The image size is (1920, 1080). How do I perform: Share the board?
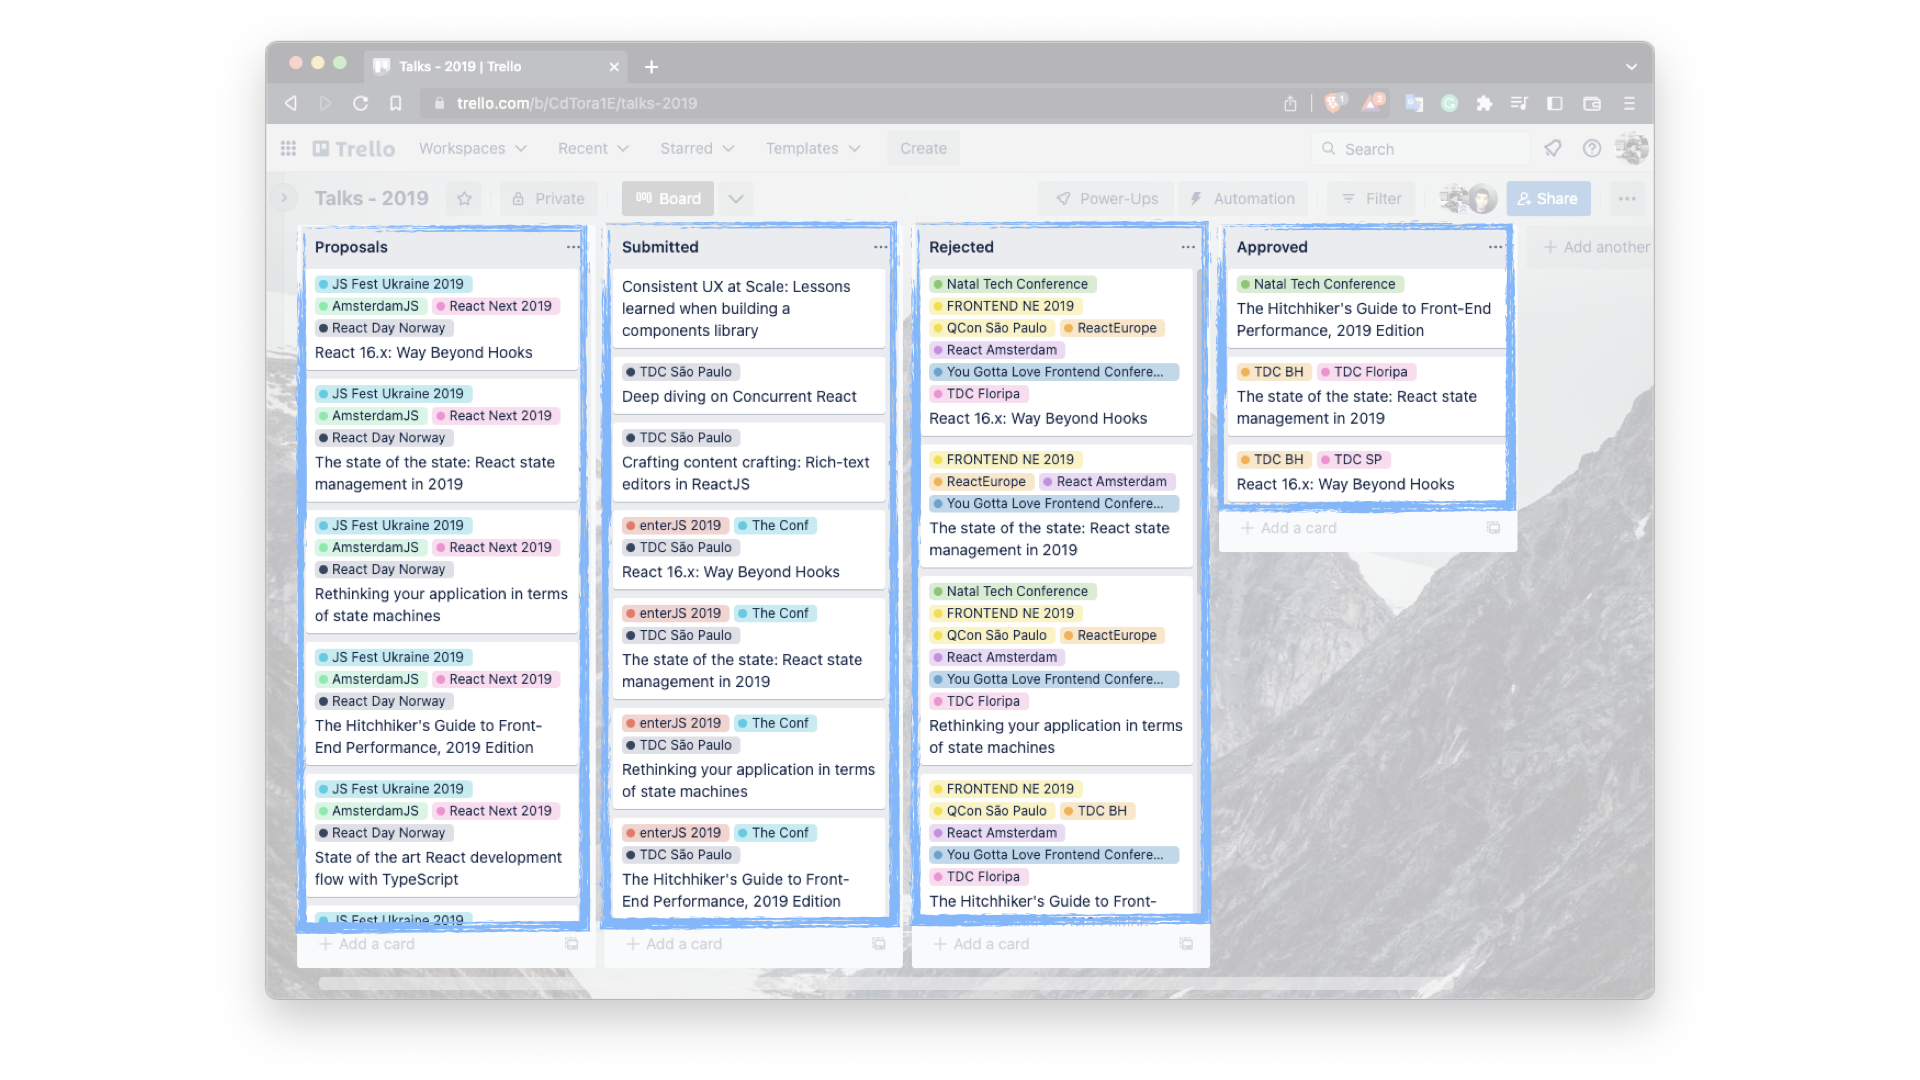coord(1548,199)
